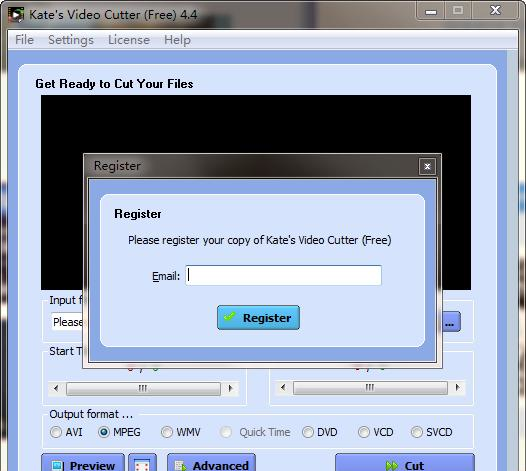Select the AVI output format
The height and width of the screenshot is (471, 526).
tap(66, 432)
